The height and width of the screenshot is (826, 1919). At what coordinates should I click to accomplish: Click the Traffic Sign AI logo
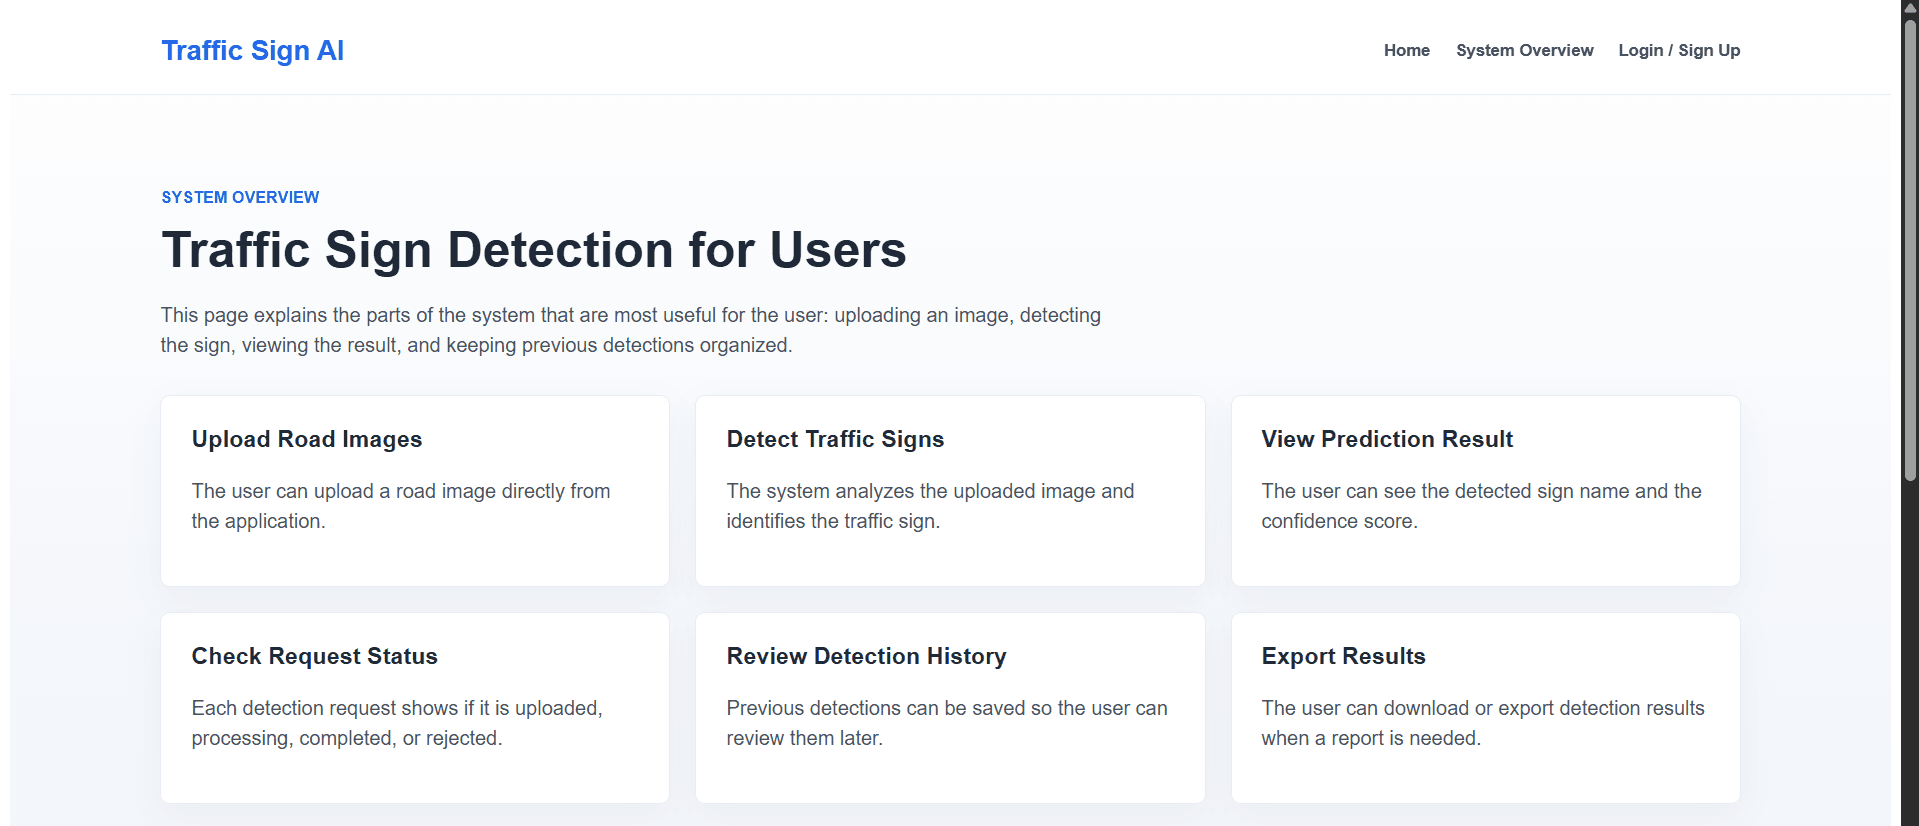(253, 50)
